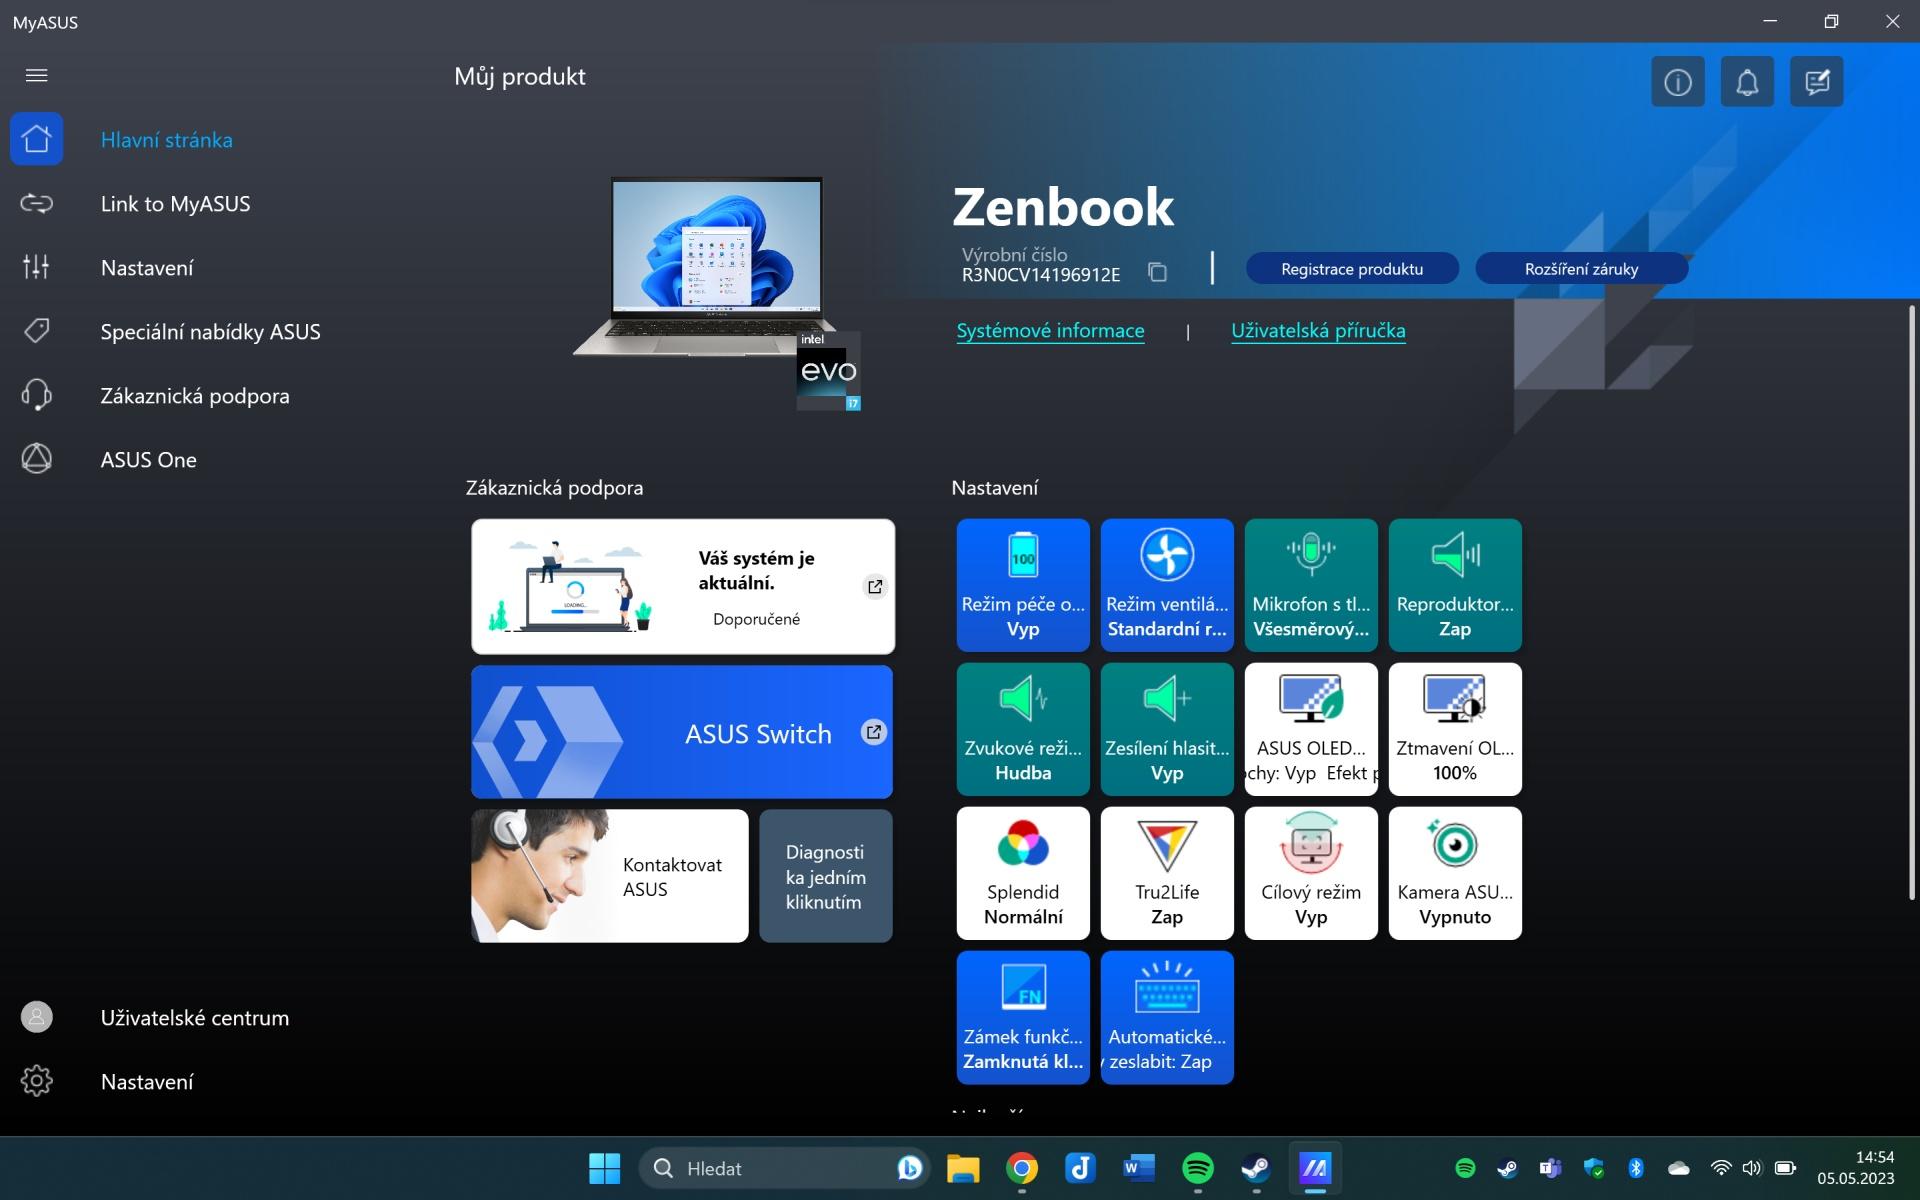Open external link icon on update card
Viewport: 1920px width, 1200px height.
[875, 587]
